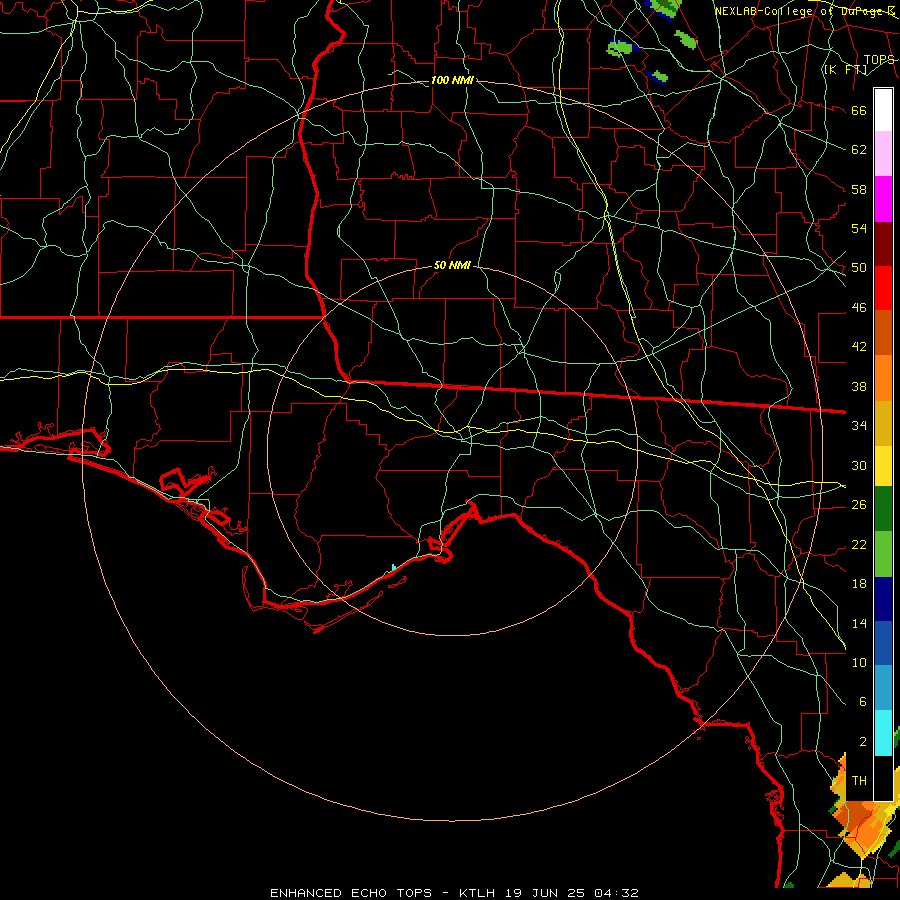The width and height of the screenshot is (900, 900).
Task: Select the gold legend band near 34
Action: [883, 423]
